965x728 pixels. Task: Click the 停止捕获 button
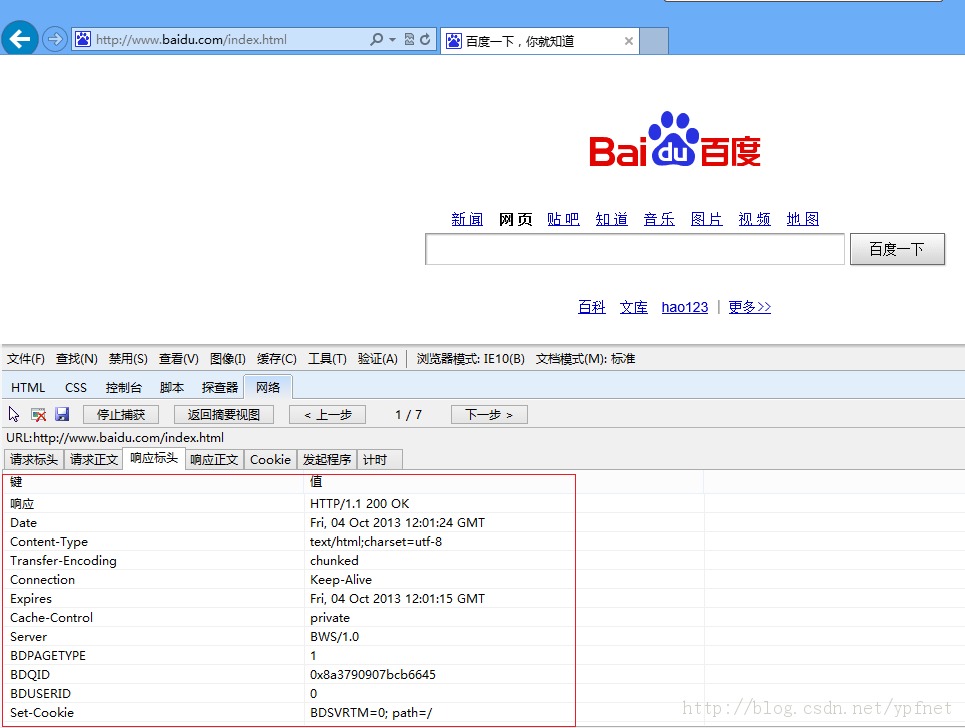121,415
